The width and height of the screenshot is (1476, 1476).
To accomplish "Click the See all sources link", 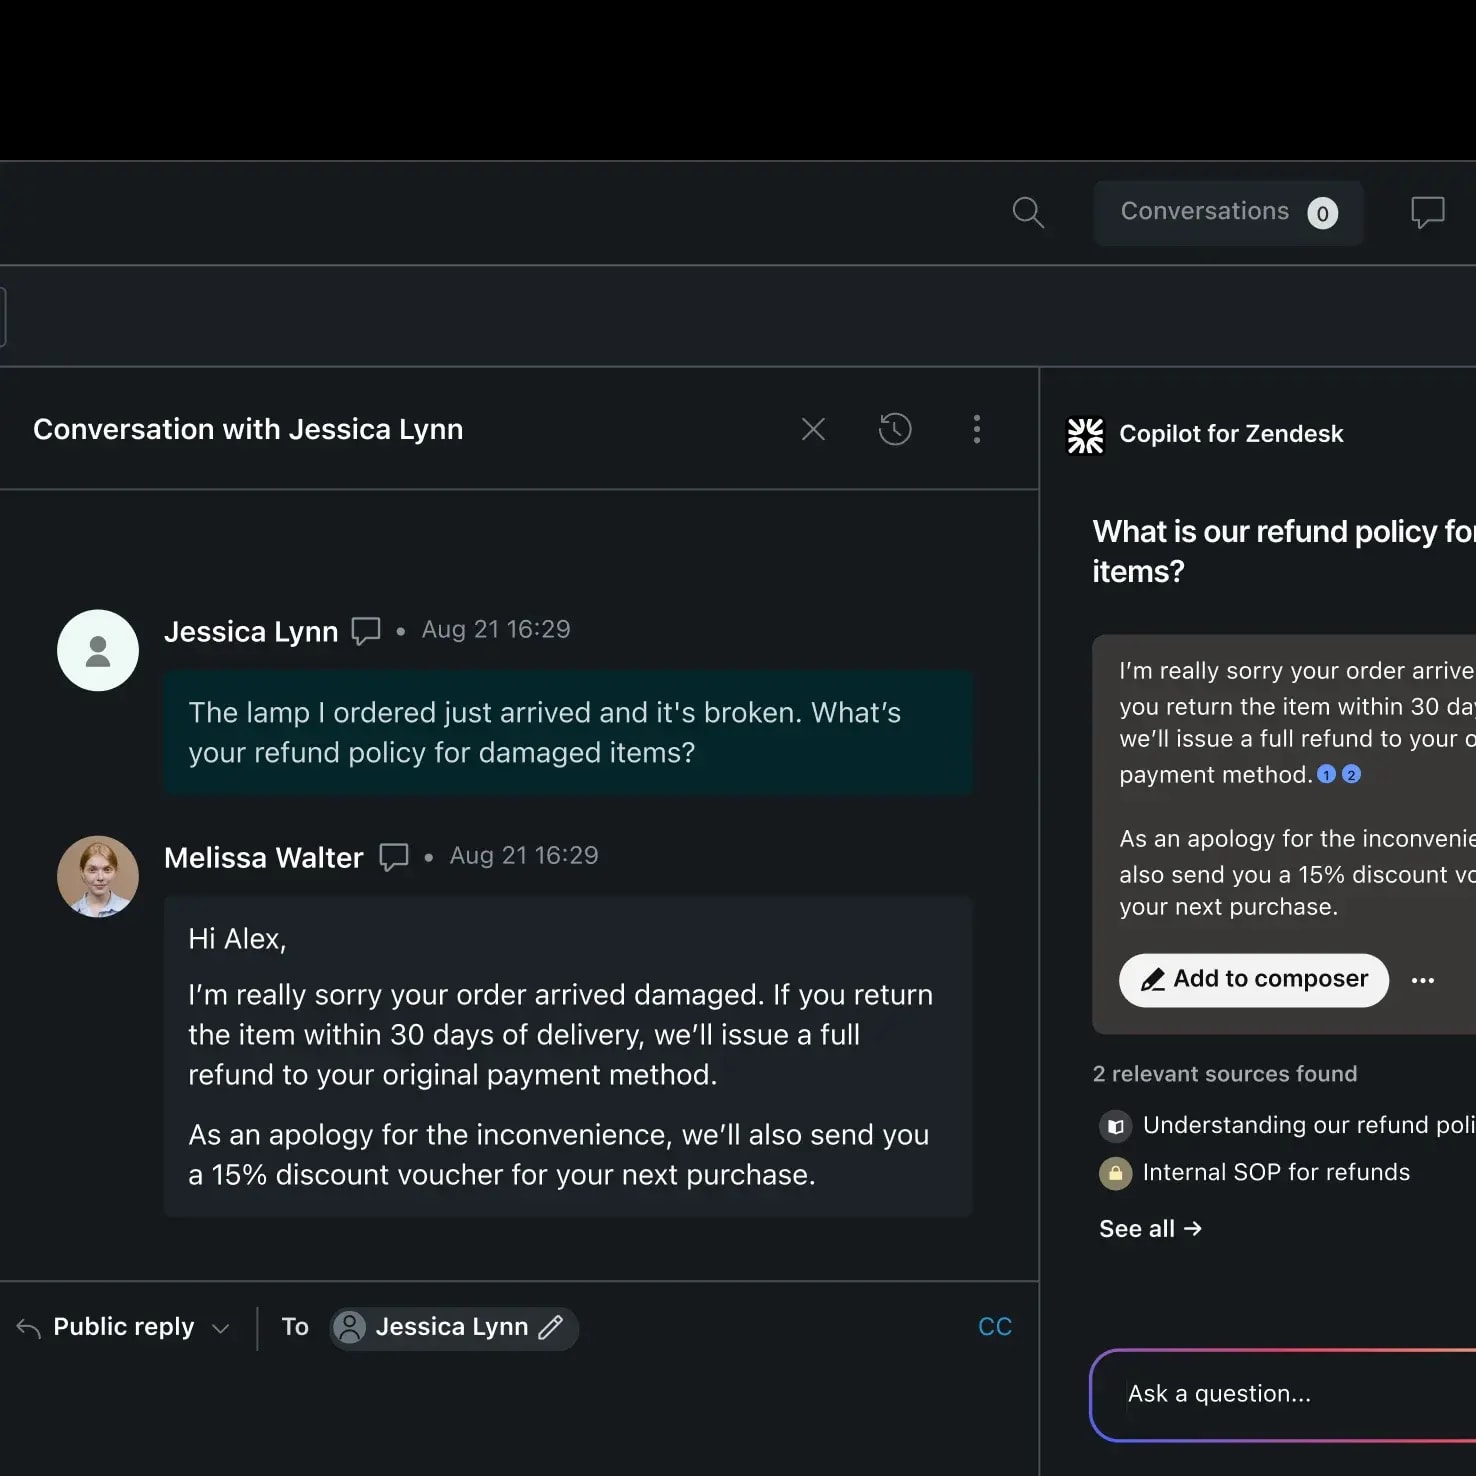I will click(x=1150, y=1228).
